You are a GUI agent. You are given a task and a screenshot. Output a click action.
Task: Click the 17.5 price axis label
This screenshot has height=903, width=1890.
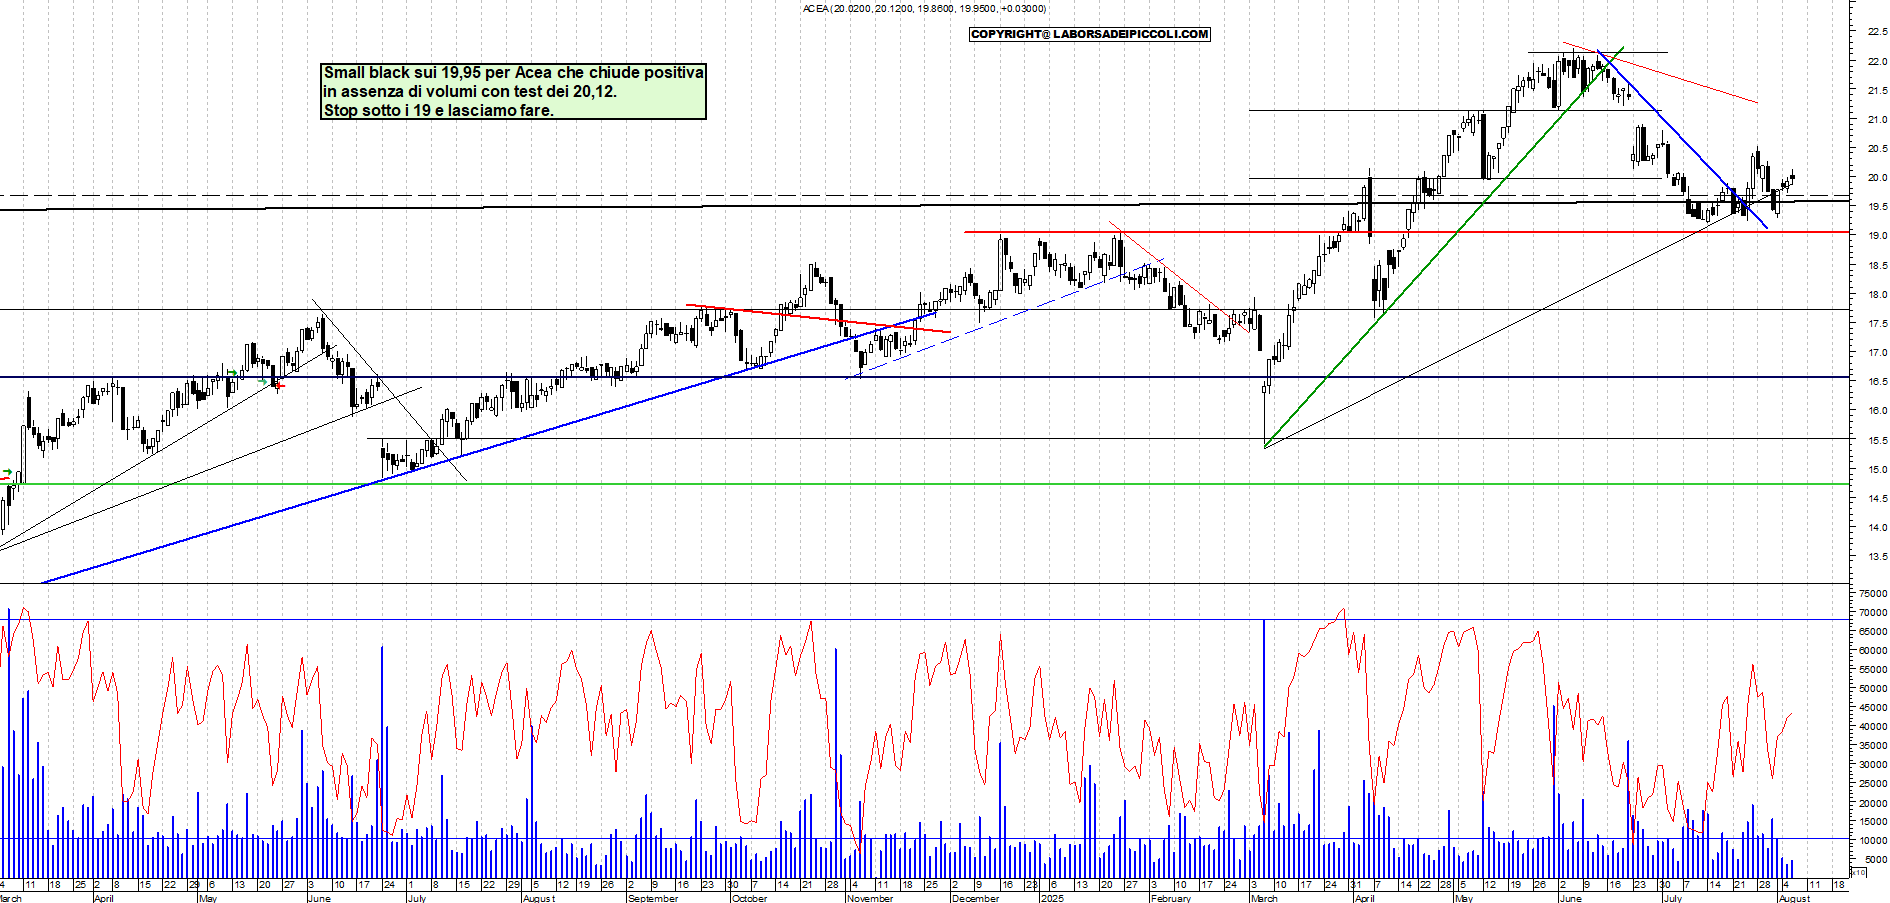pyautogui.click(x=1877, y=324)
